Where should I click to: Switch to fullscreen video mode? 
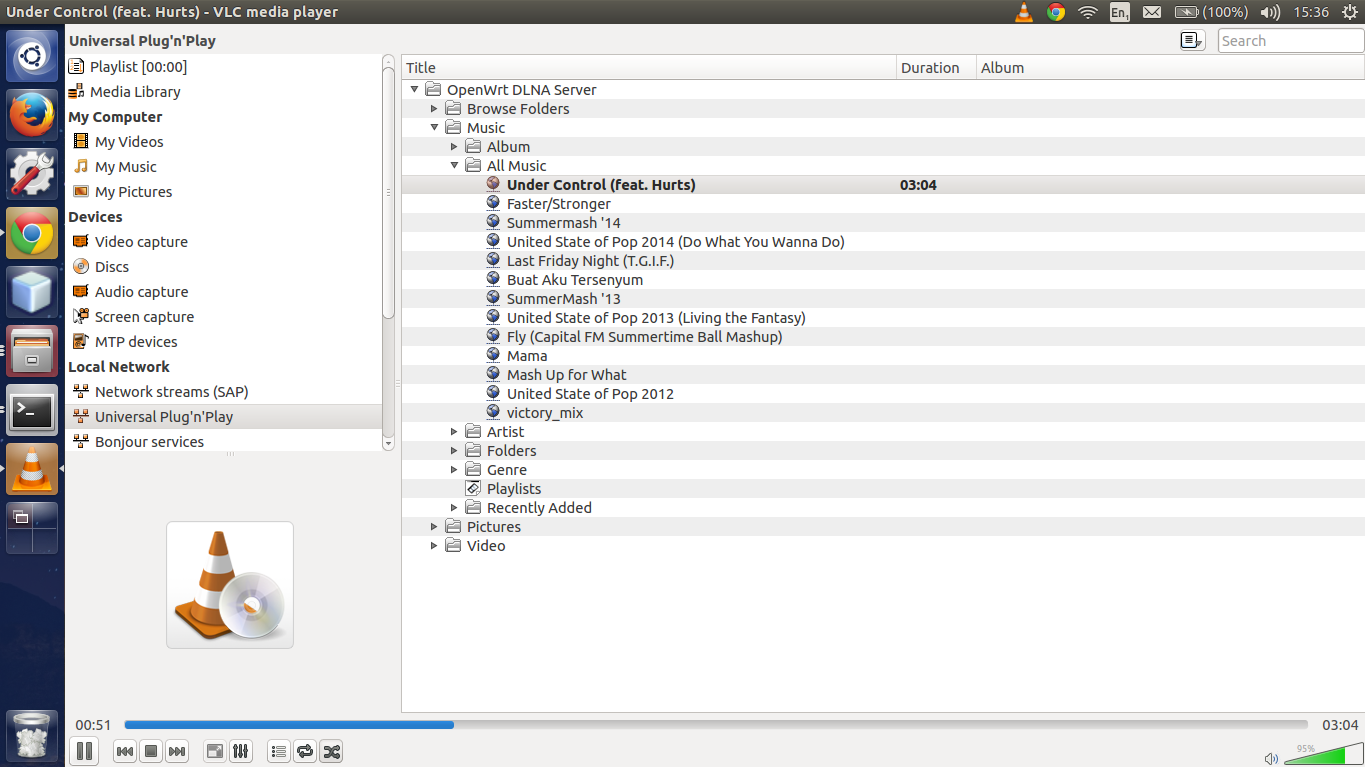coord(214,751)
